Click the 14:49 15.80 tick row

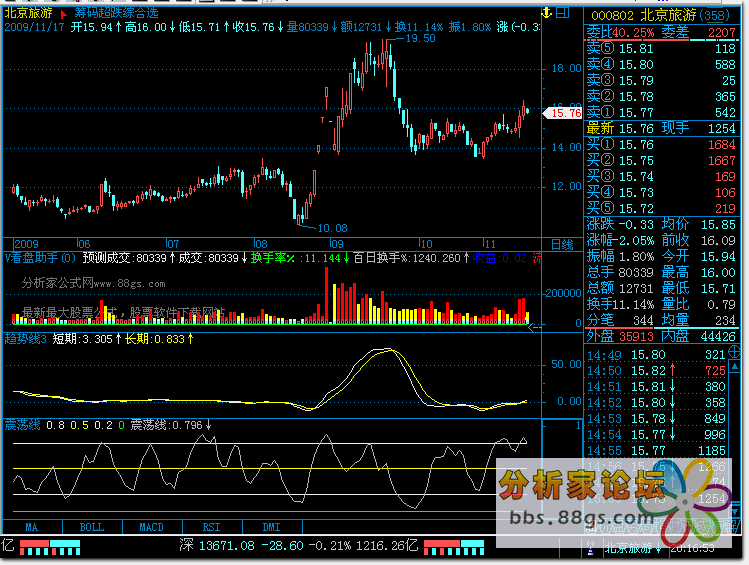point(656,355)
